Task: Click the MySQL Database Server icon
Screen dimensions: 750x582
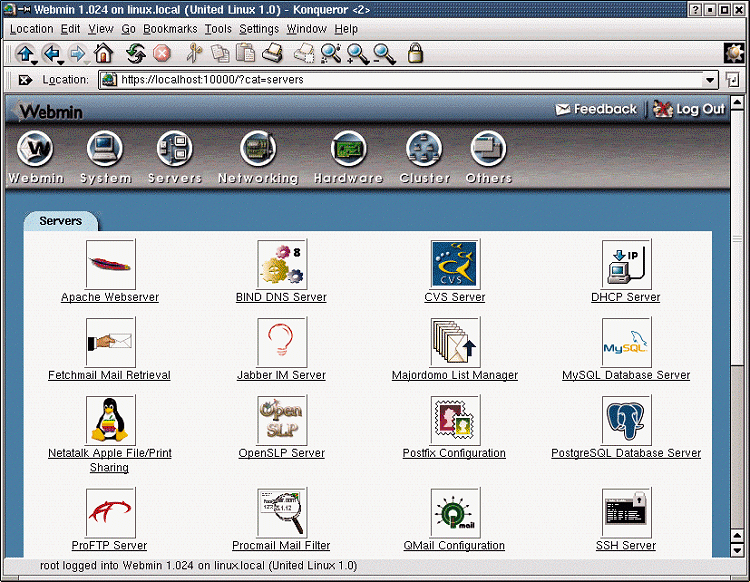Action: tap(626, 342)
